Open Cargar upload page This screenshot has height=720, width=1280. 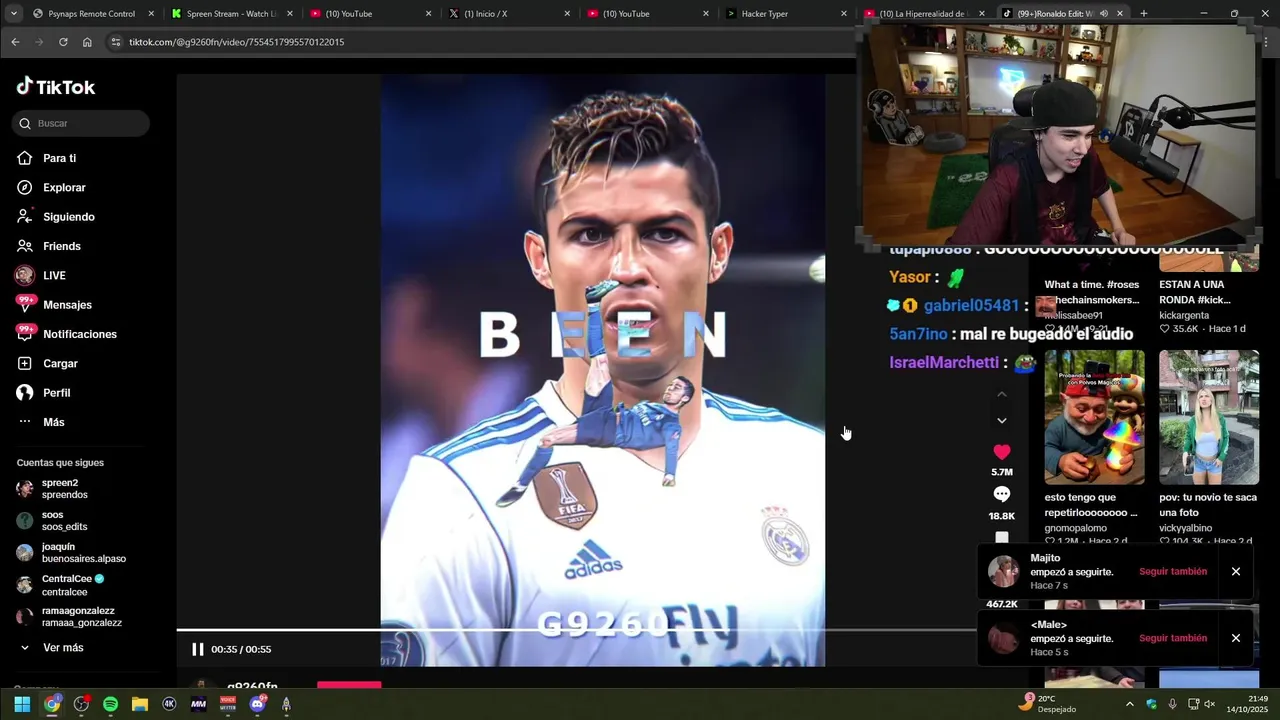tap(60, 363)
